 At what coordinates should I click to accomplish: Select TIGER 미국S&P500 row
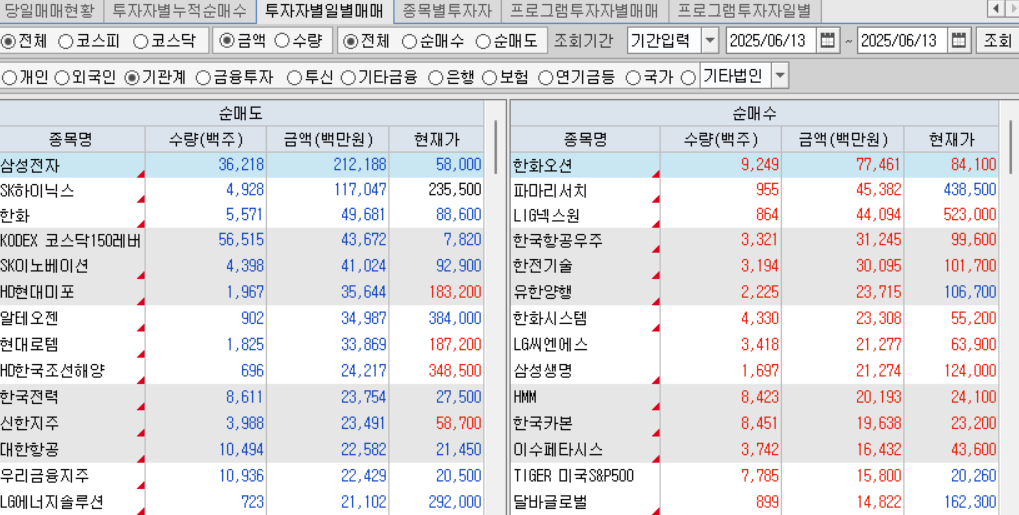tap(755, 476)
